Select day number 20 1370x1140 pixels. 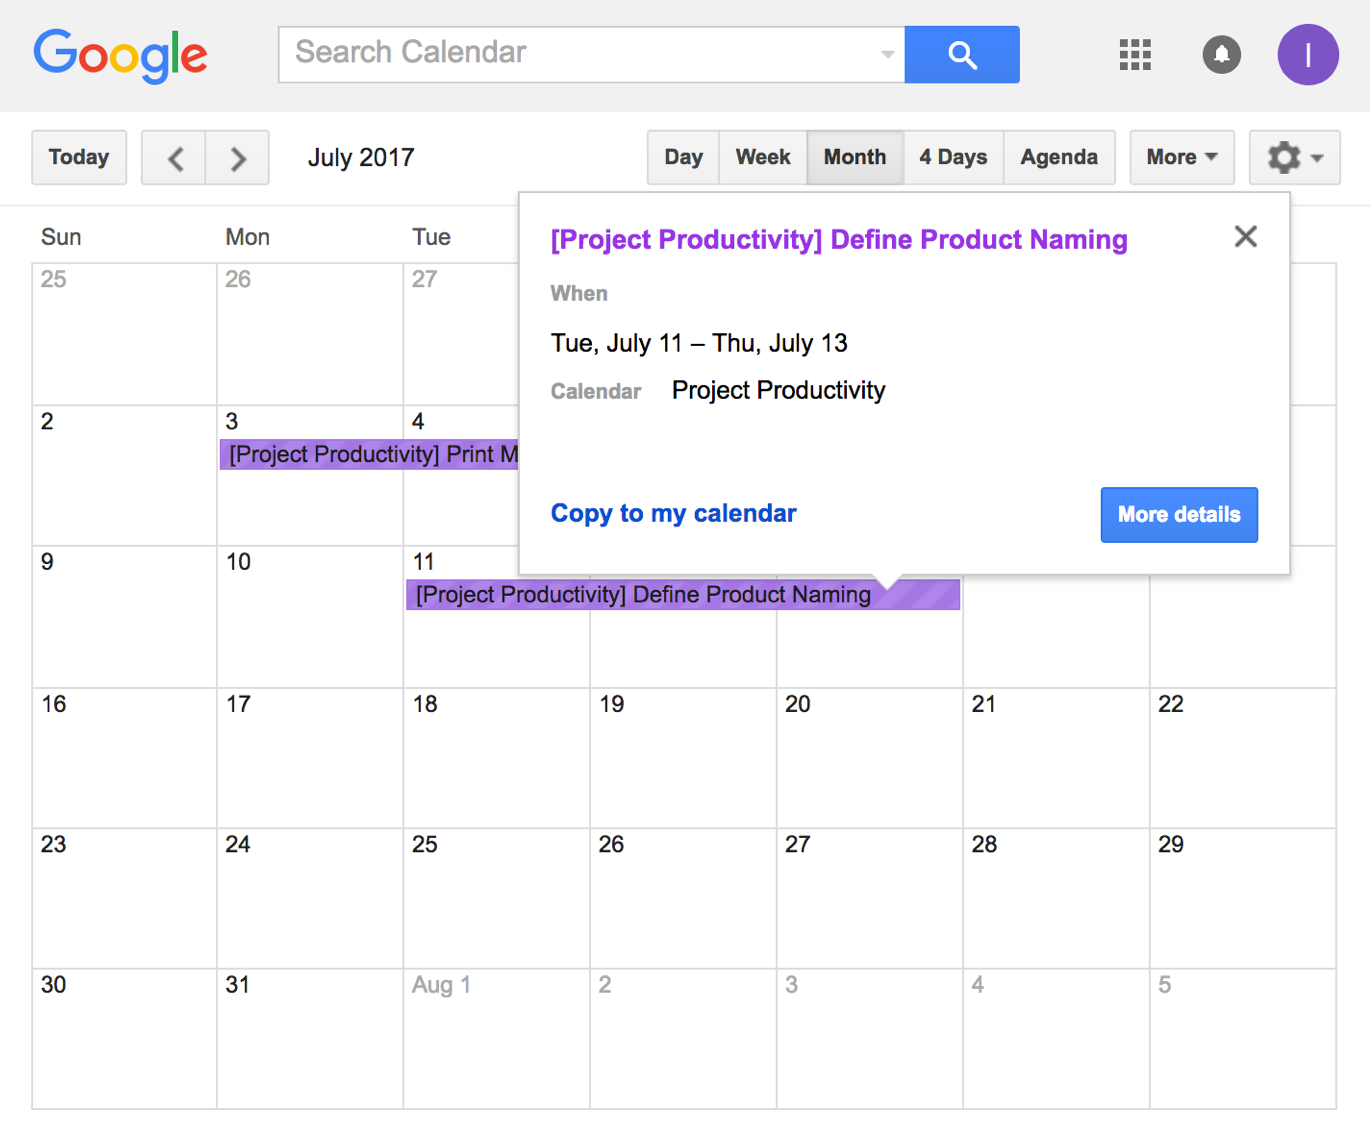click(797, 704)
